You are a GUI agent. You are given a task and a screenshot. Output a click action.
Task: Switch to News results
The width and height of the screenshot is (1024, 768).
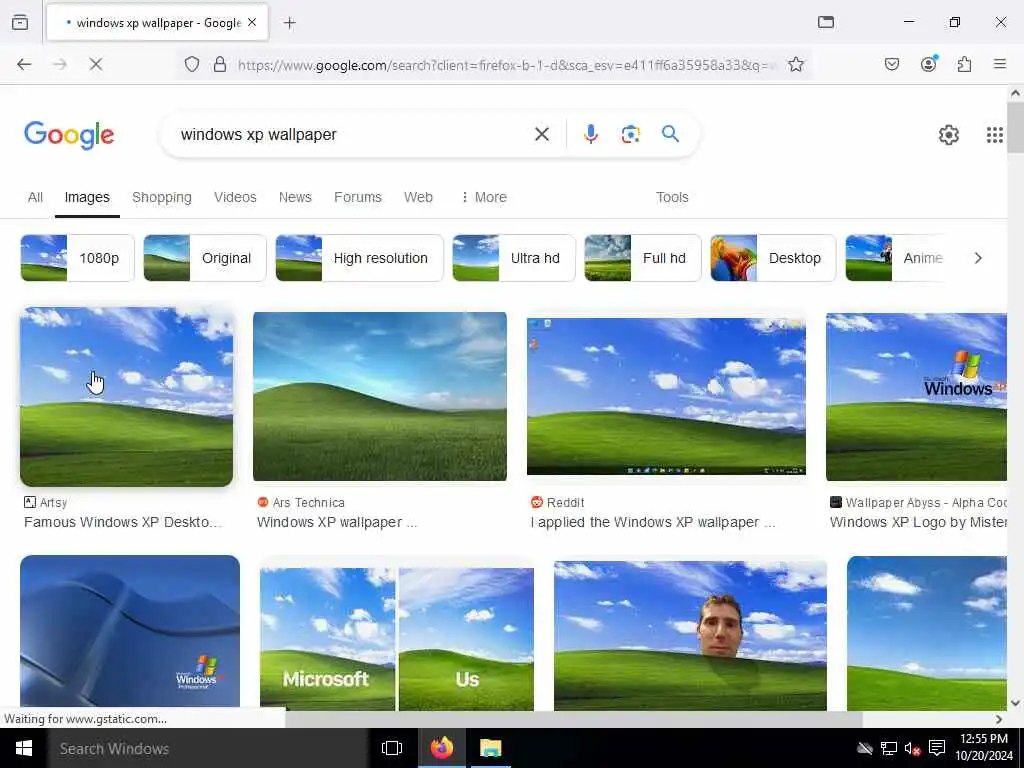click(x=295, y=197)
